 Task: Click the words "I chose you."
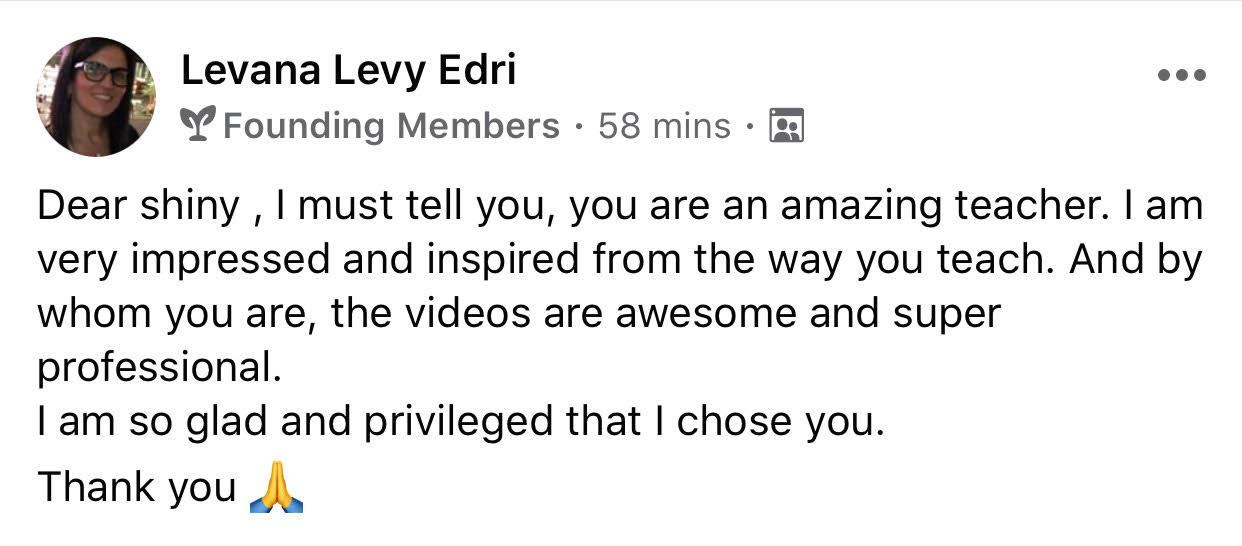[770, 422]
